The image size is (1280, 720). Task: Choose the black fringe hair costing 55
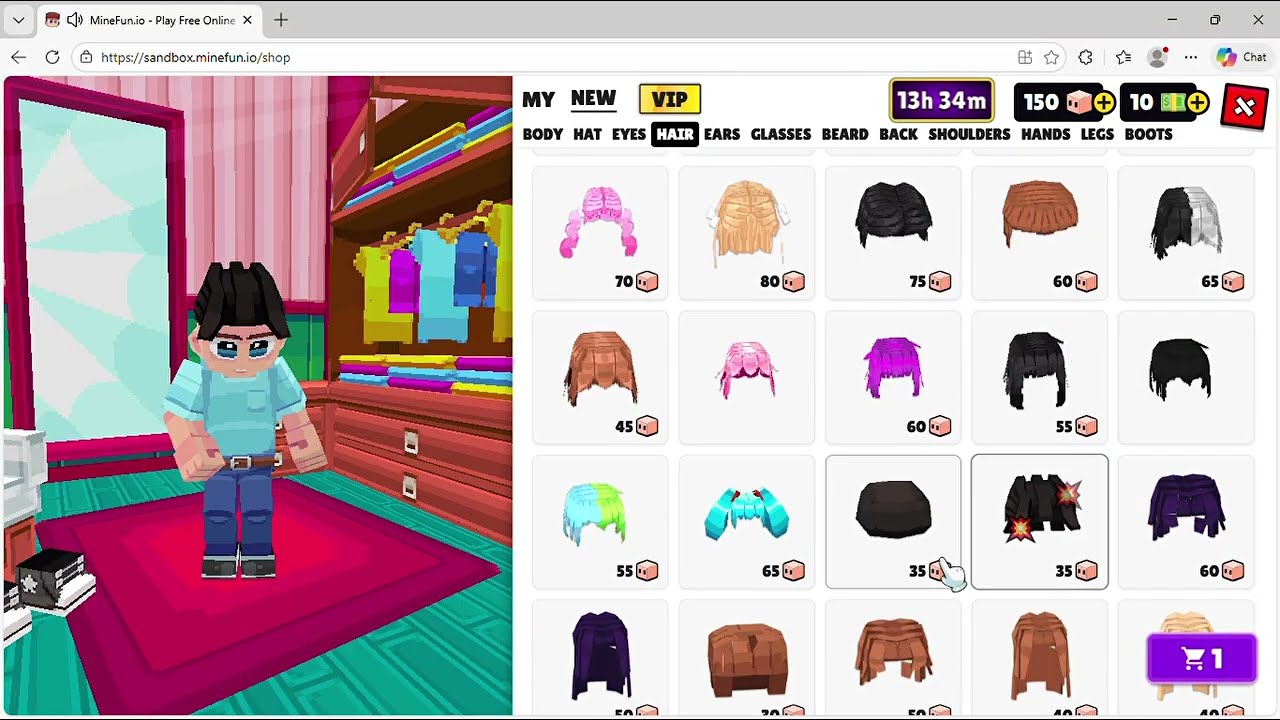(x=1039, y=377)
